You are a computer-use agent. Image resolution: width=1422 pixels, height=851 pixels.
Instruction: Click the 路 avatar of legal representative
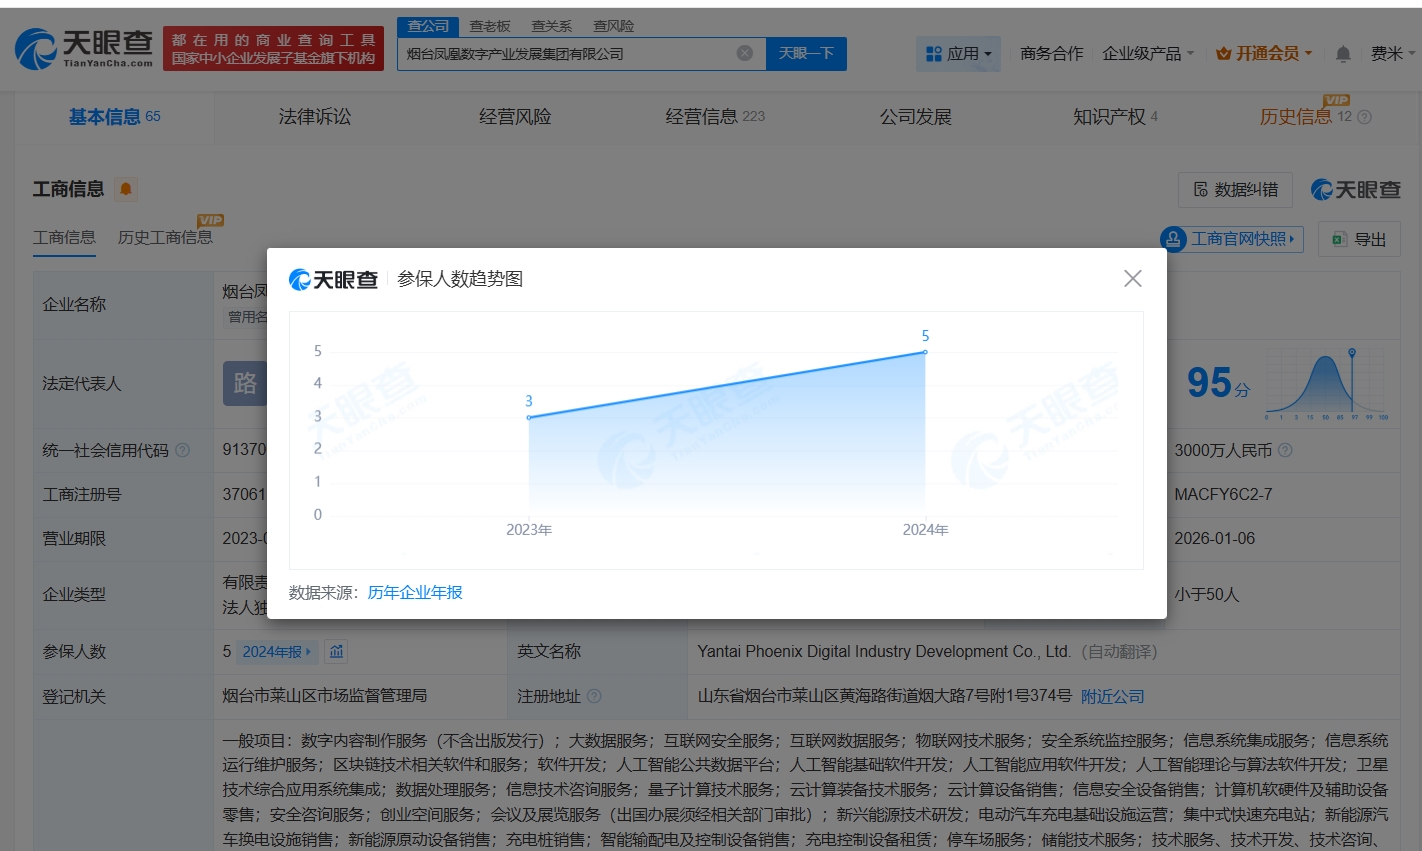pos(245,383)
